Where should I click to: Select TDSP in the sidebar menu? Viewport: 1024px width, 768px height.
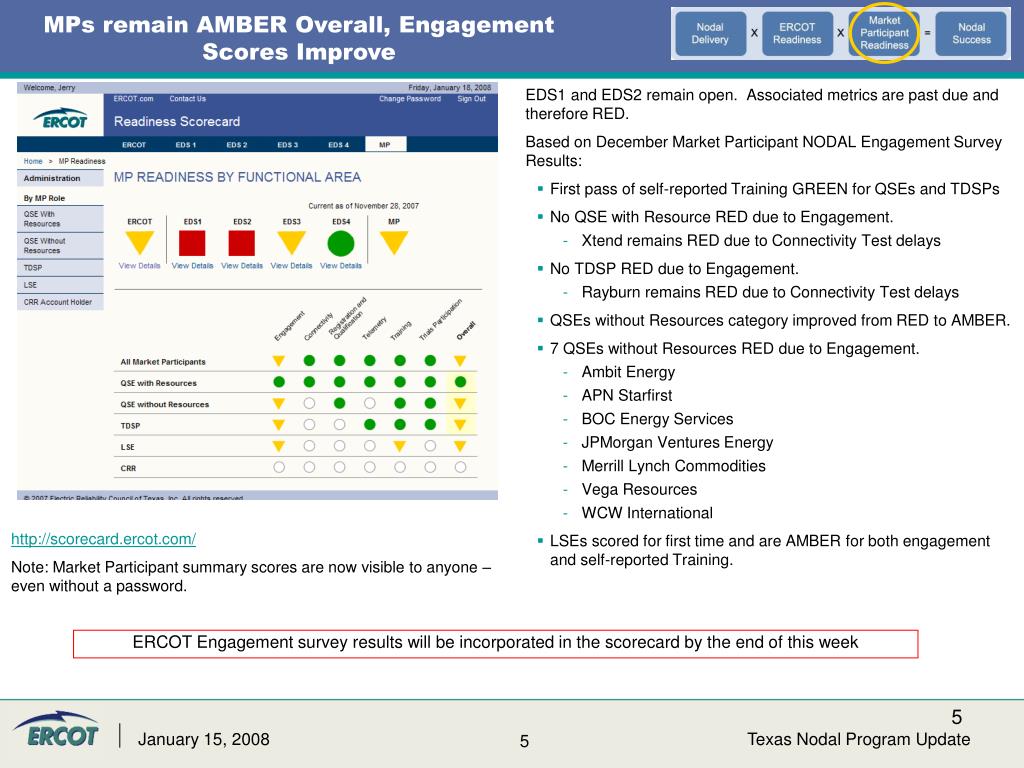tap(60, 268)
